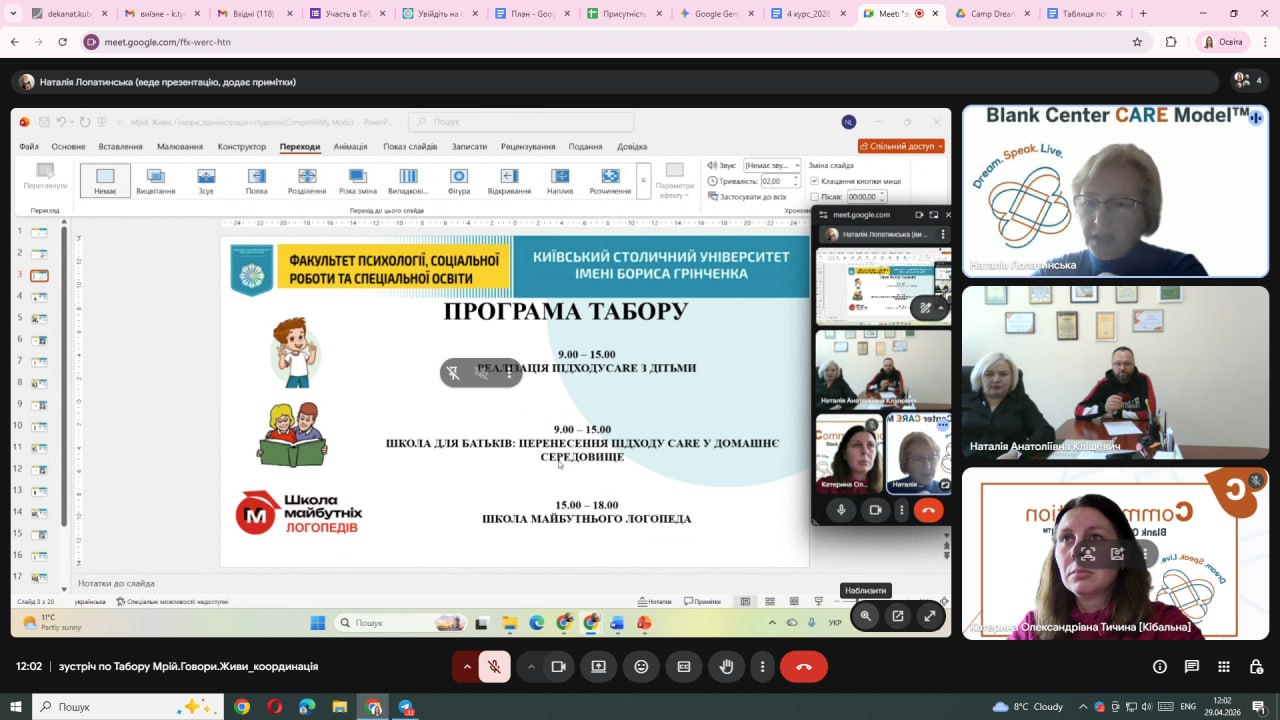Expand video settings chevron beside the camera
This screenshot has height=720, width=1280.
pos(531,667)
